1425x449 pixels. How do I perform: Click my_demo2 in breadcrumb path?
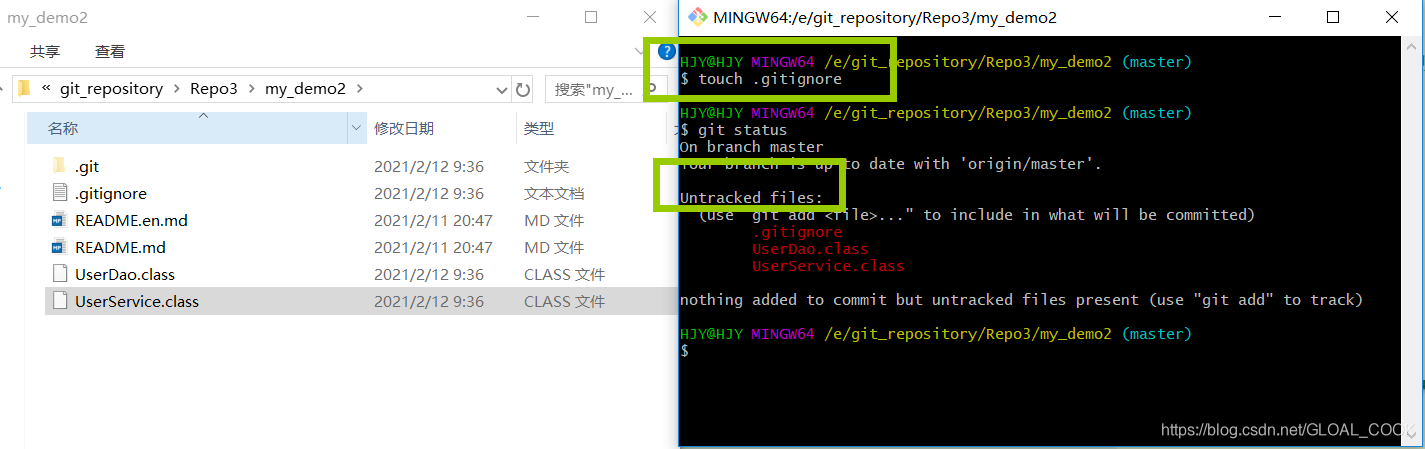[305, 89]
